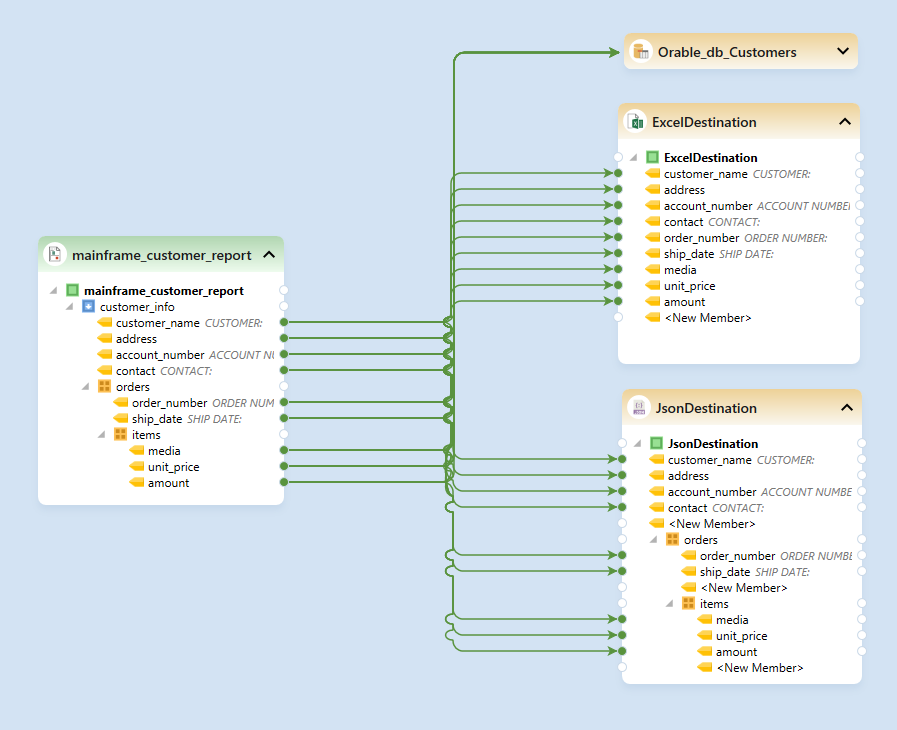
Task: Click the ExcelDestination header title
Action: point(704,122)
